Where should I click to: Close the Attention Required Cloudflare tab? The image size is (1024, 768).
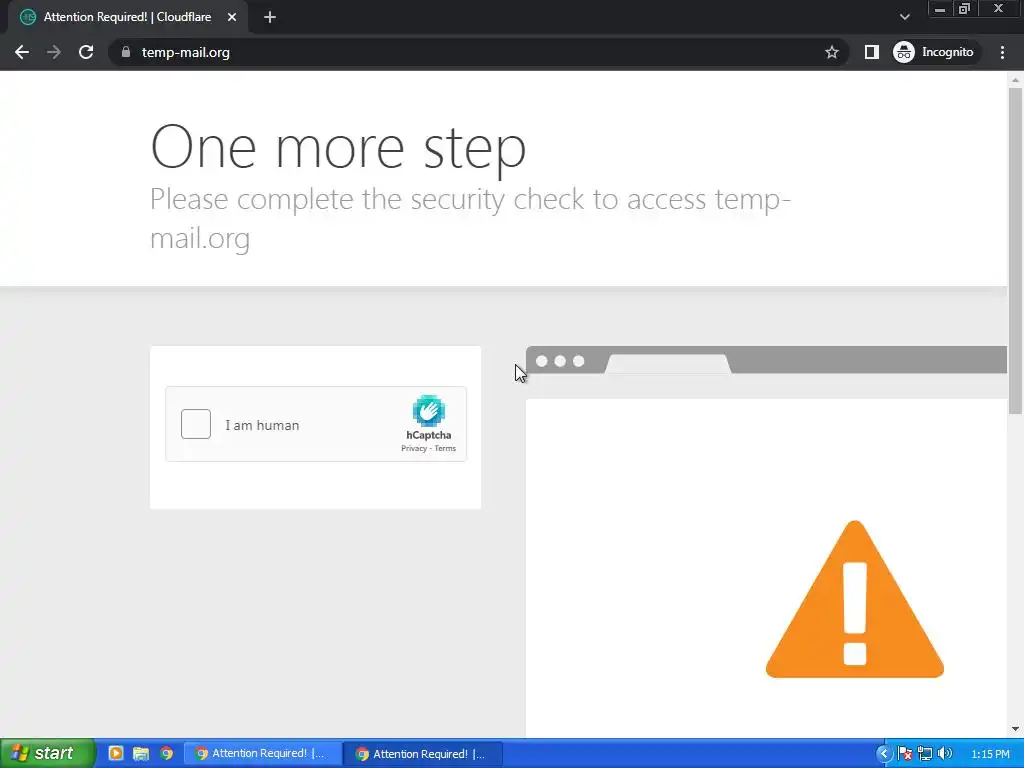tap(232, 17)
